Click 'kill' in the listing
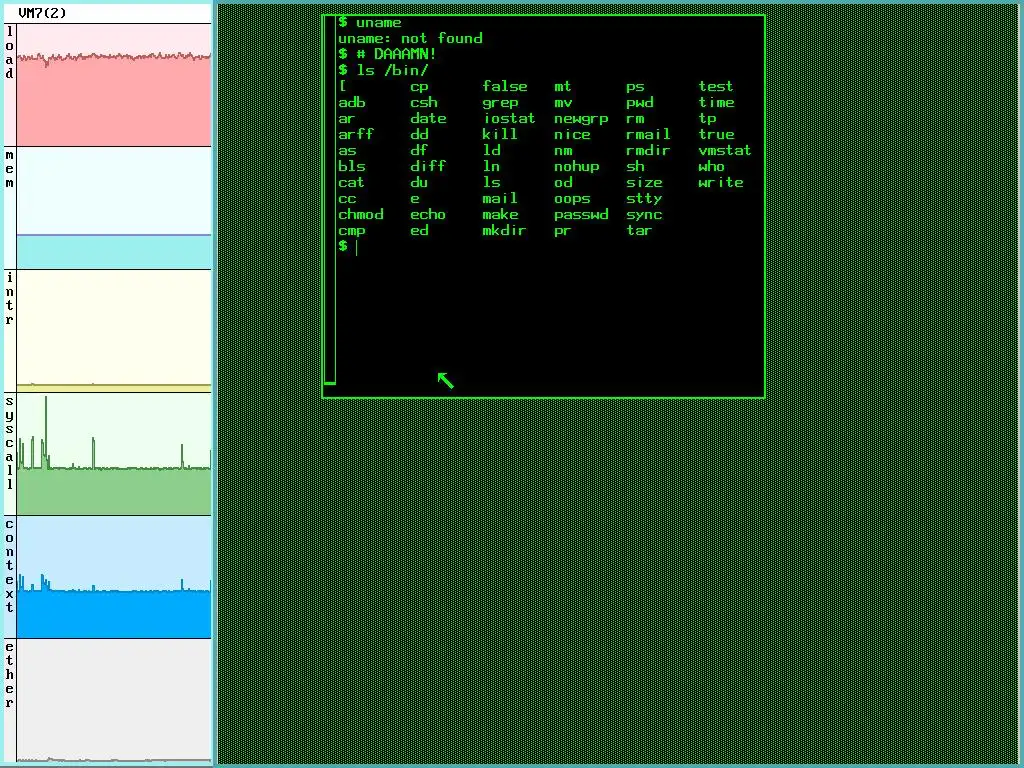 coord(500,134)
